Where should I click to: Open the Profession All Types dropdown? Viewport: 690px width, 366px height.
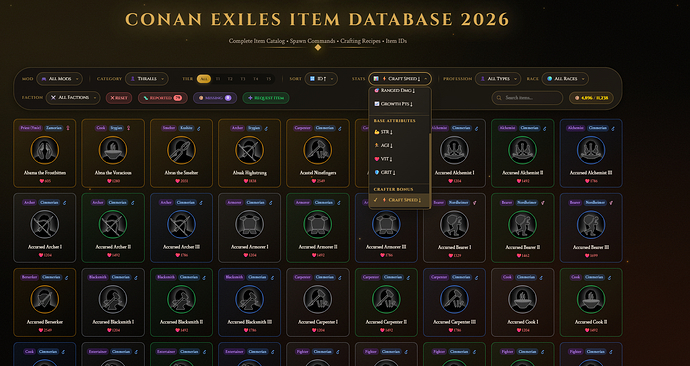(498, 79)
